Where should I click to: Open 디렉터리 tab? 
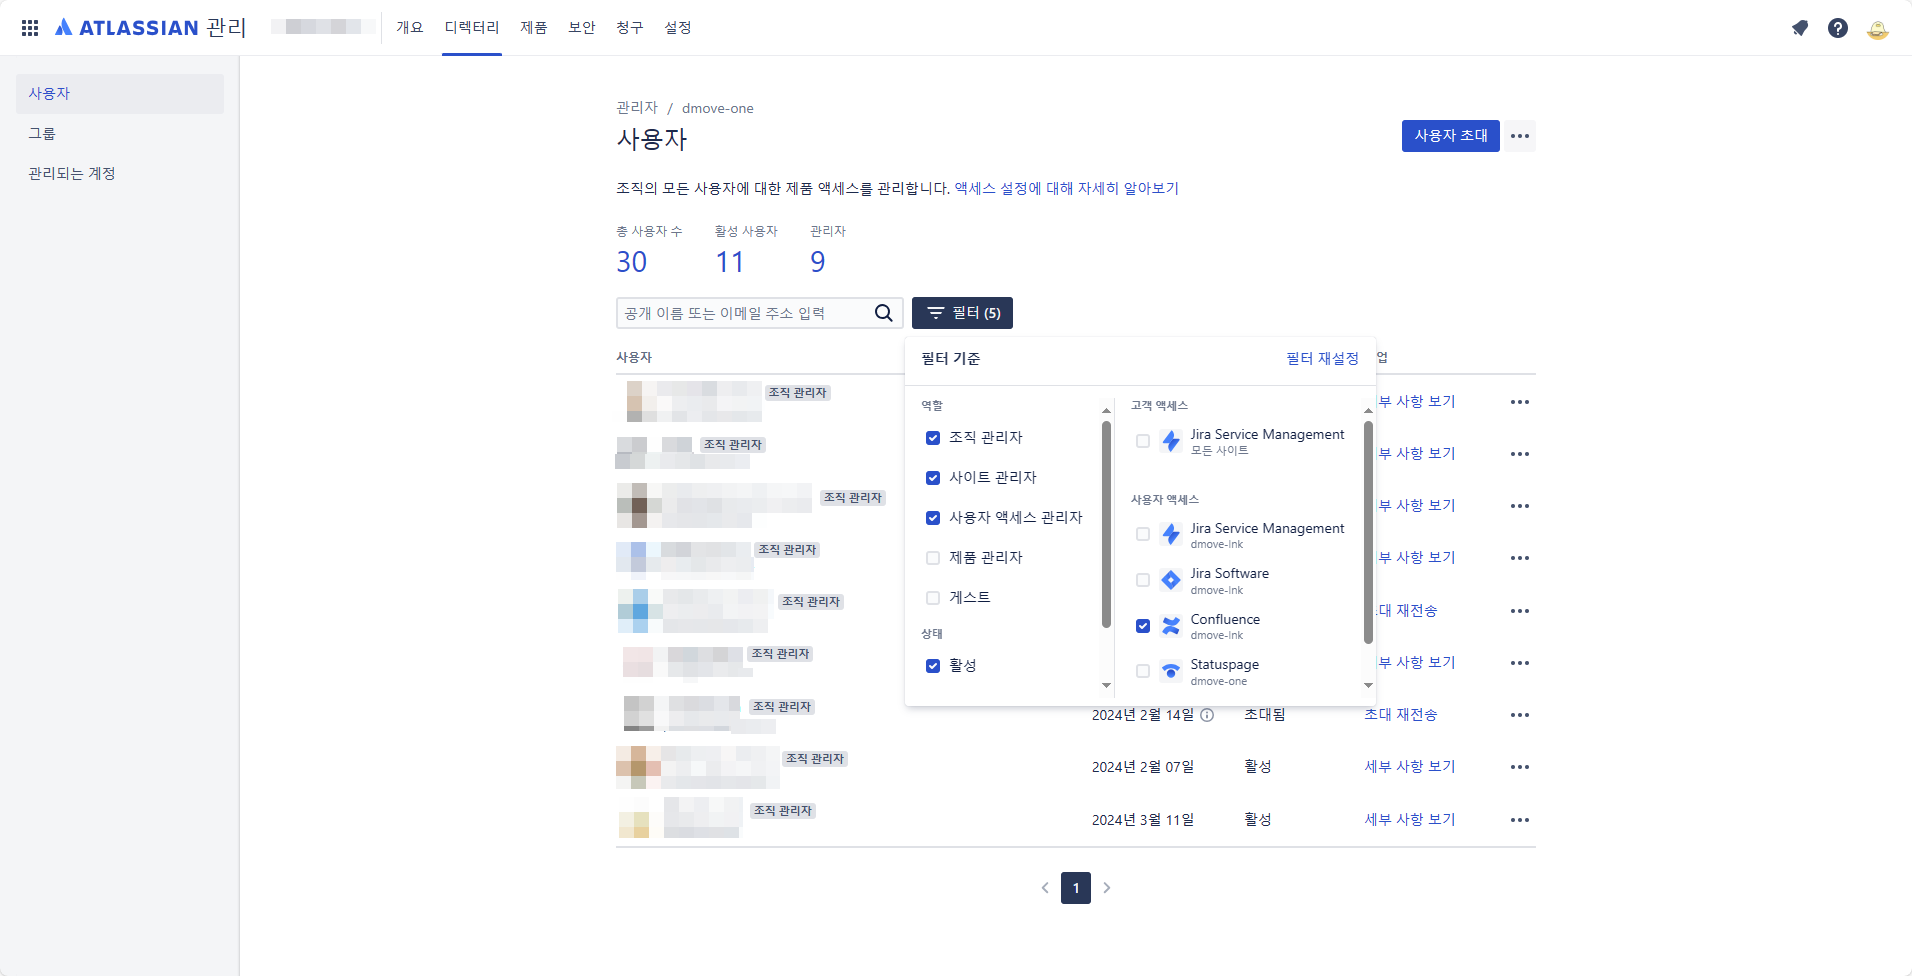click(x=472, y=28)
